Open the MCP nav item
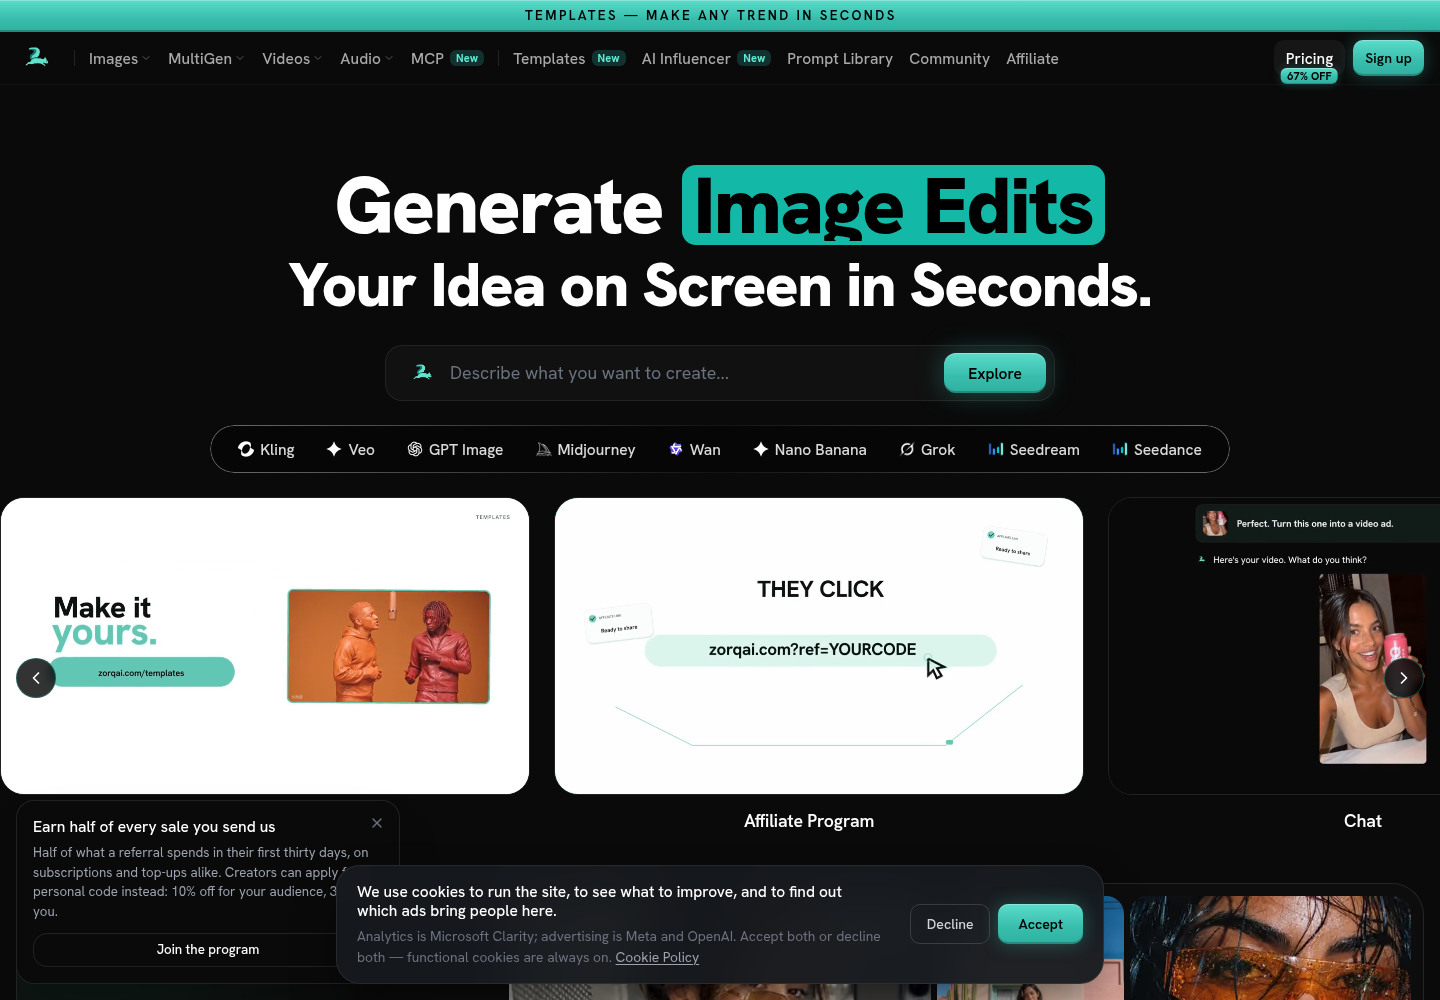The image size is (1440, 1000). tap(447, 59)
